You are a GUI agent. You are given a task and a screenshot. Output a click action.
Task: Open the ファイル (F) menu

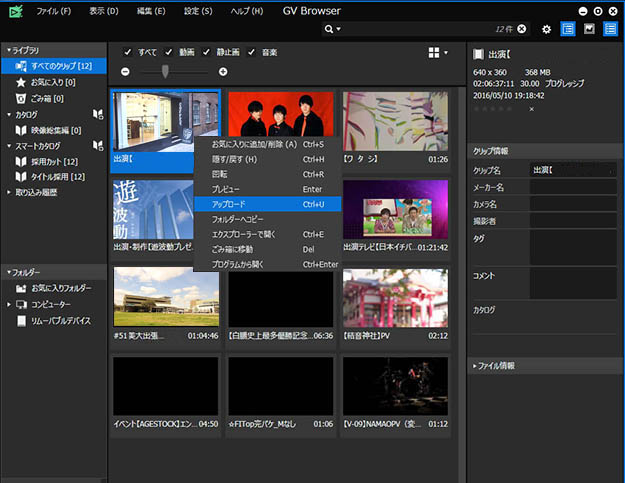[53, 10]
